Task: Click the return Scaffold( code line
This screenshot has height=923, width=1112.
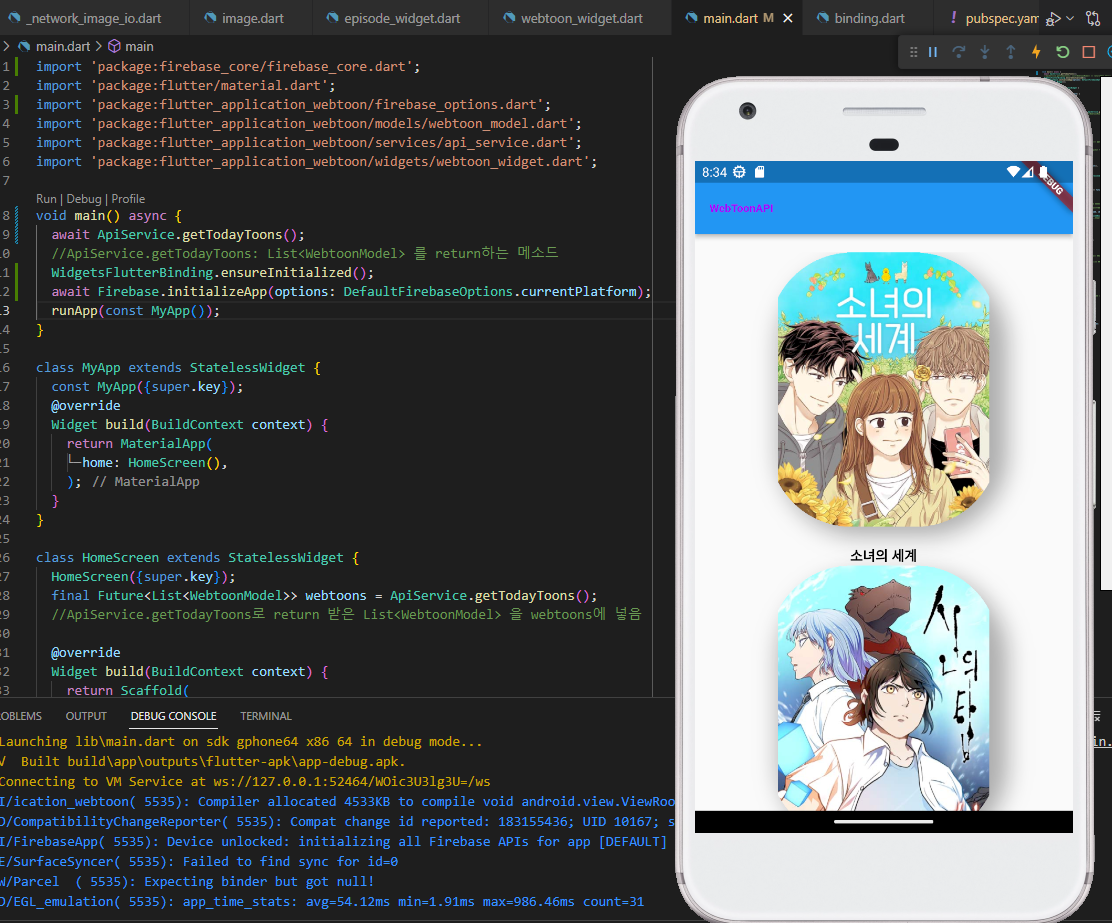Action: [128, 690]
